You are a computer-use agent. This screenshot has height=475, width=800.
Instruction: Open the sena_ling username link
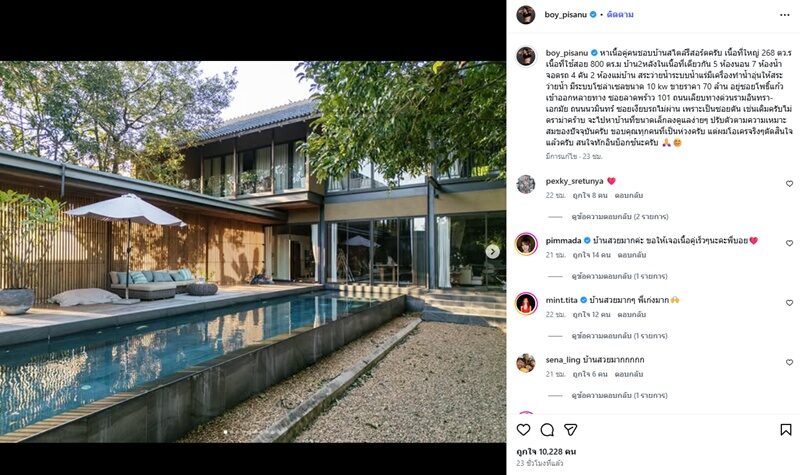(567, 359)
